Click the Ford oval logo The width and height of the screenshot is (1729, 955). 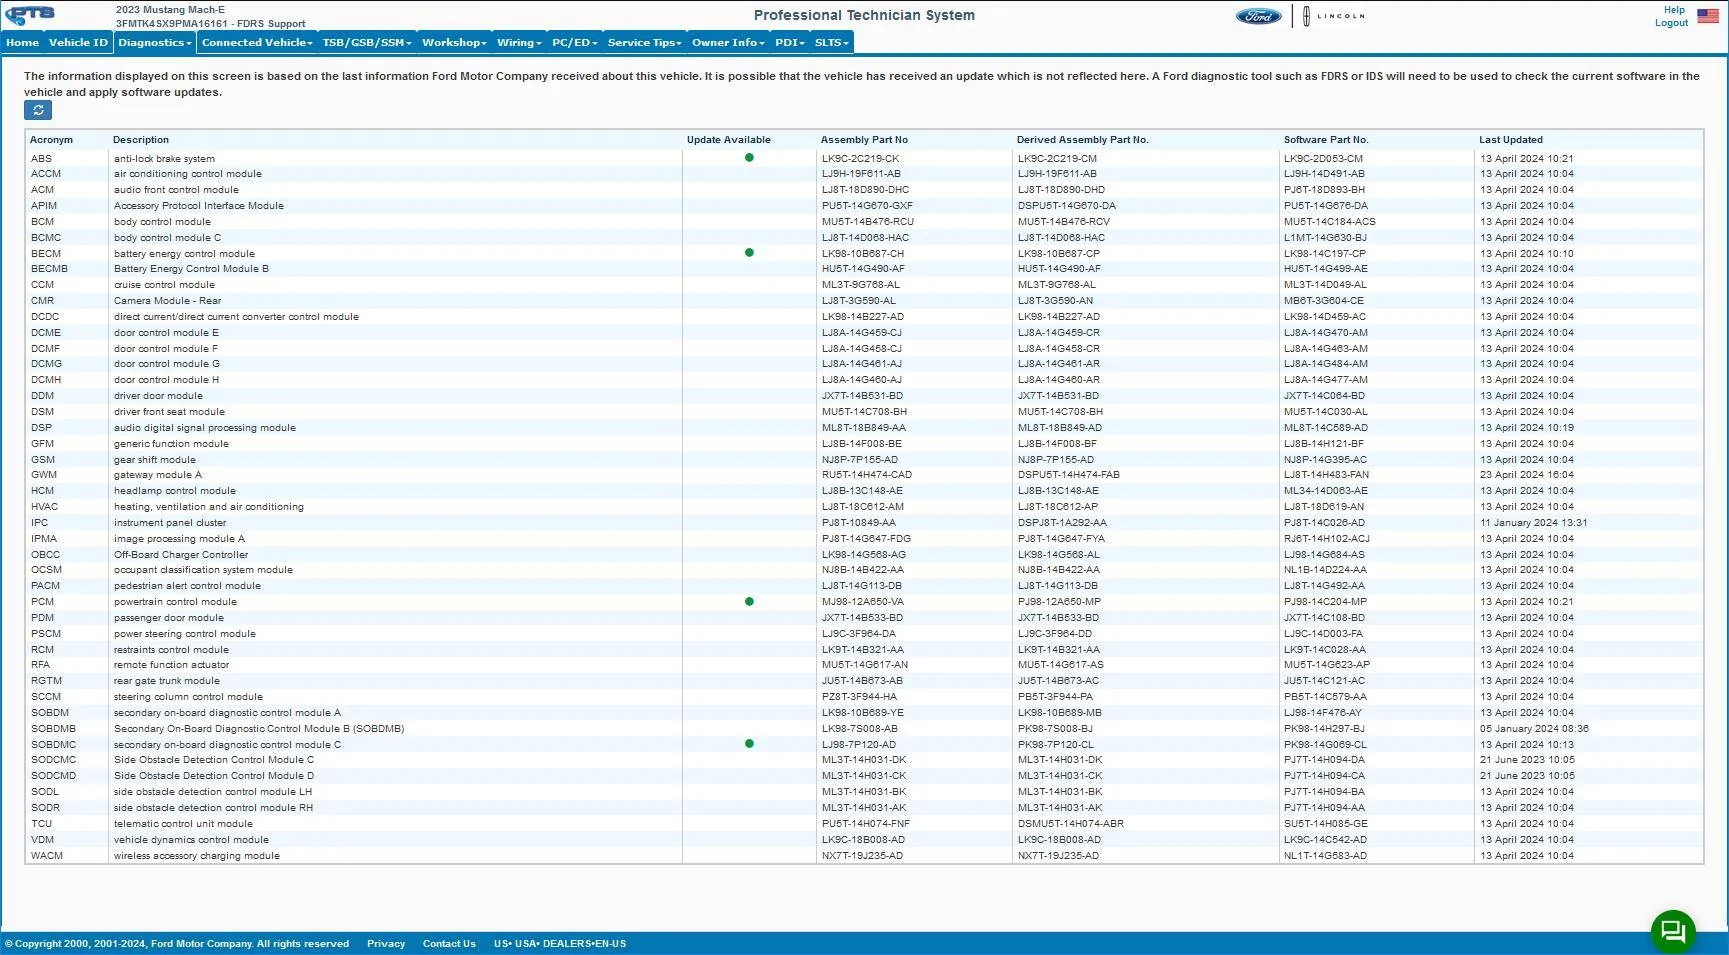(1258, 16)
